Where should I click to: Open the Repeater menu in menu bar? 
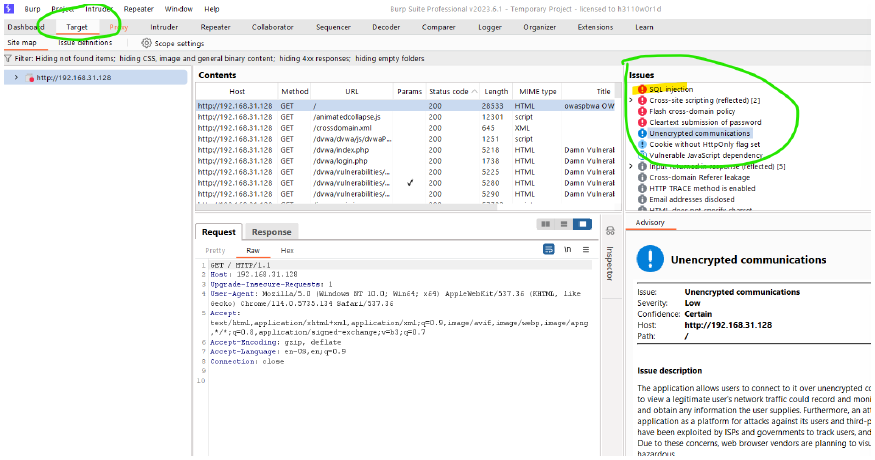pos(138,9)
